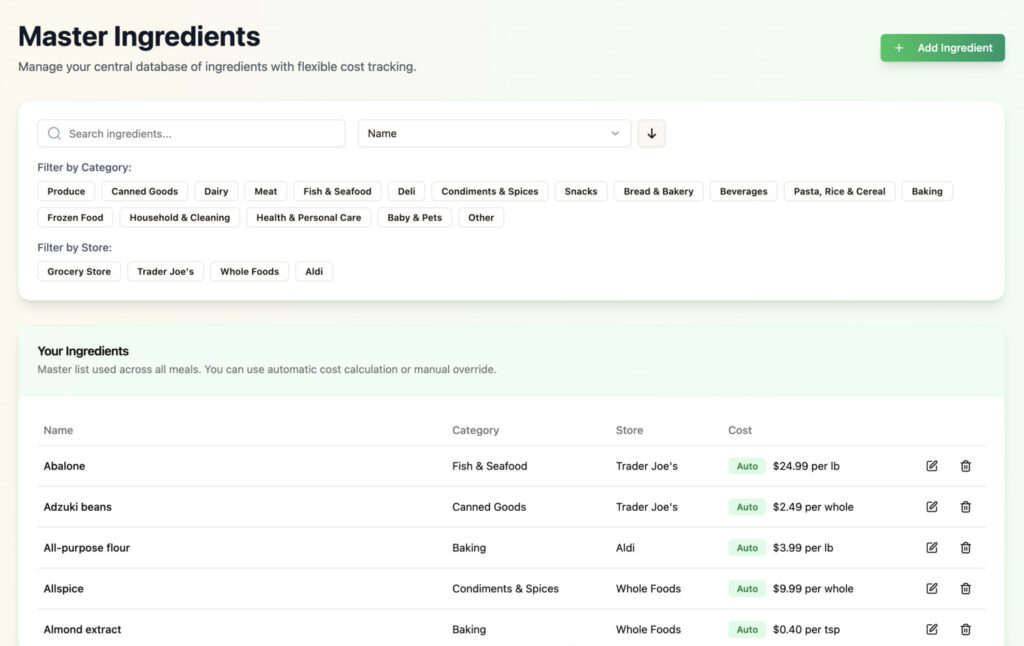Click the edit icon for Almond extract
The image size is (1024, 646).
tap(932, 630)
